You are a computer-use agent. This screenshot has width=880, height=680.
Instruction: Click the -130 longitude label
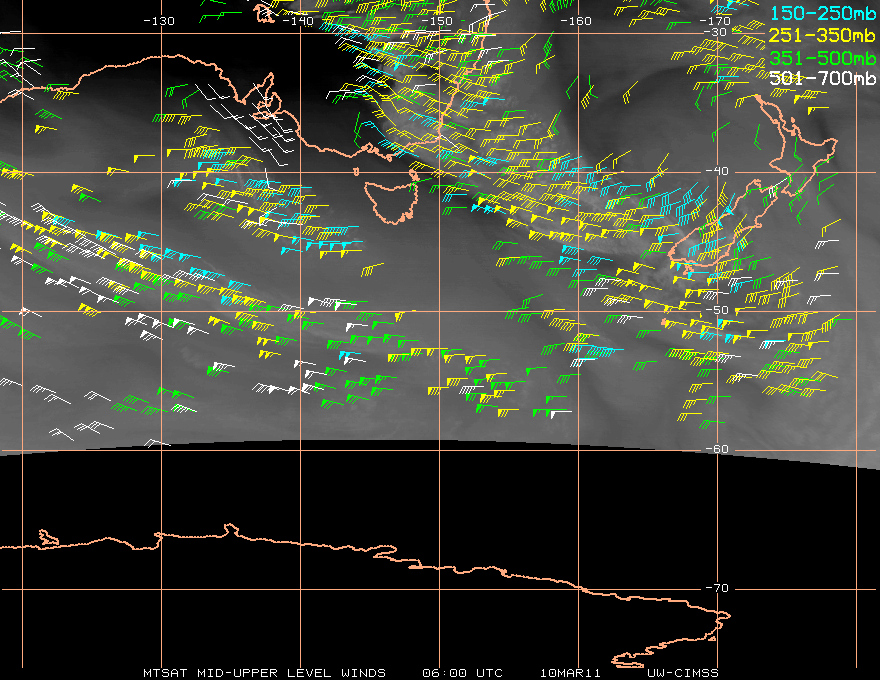[x=159, y=20]
